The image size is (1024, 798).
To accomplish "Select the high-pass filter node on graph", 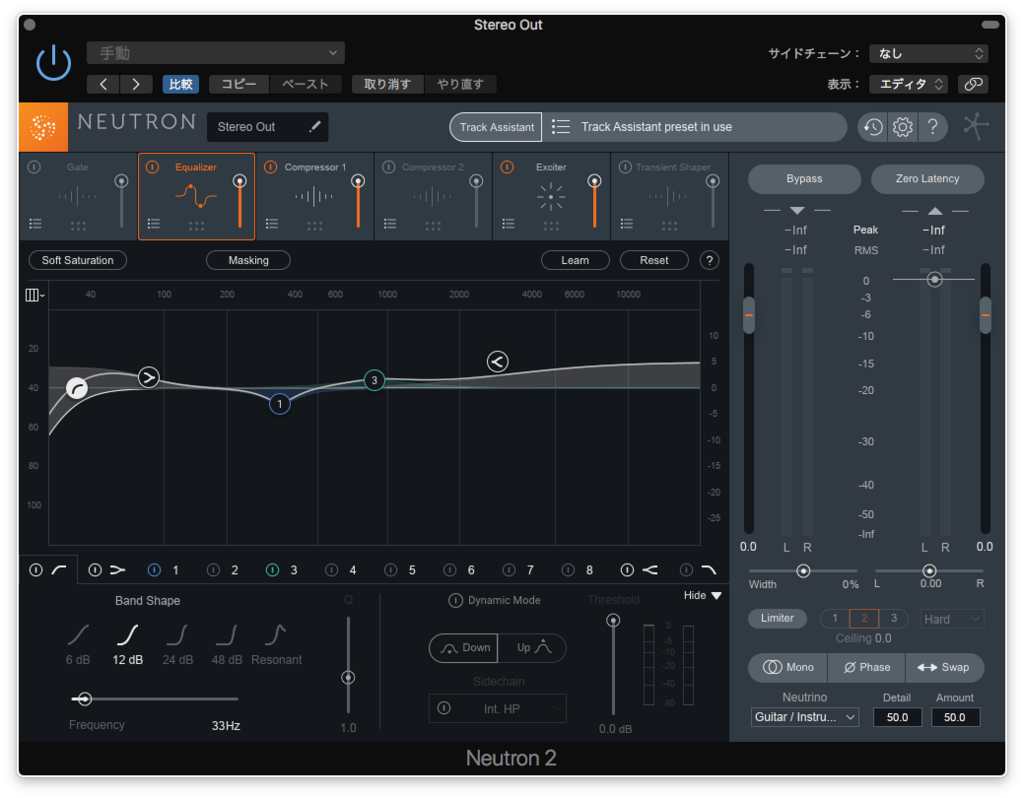I will (77, 389).
